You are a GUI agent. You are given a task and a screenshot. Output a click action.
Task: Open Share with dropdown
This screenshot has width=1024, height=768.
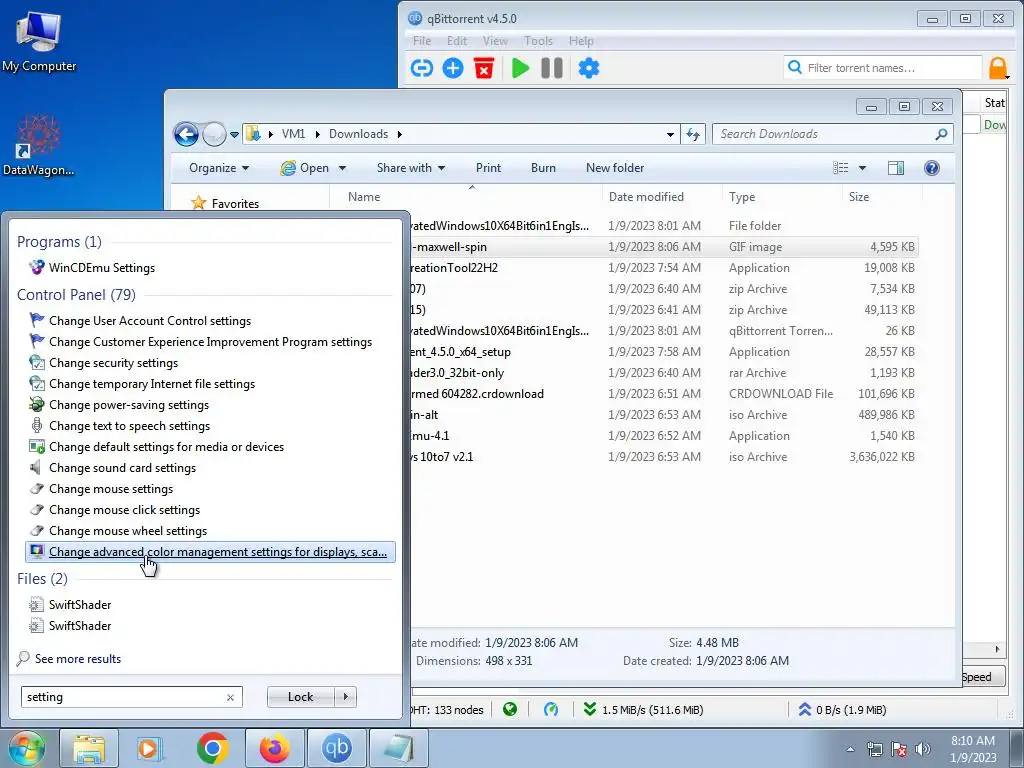pos(411,168)
